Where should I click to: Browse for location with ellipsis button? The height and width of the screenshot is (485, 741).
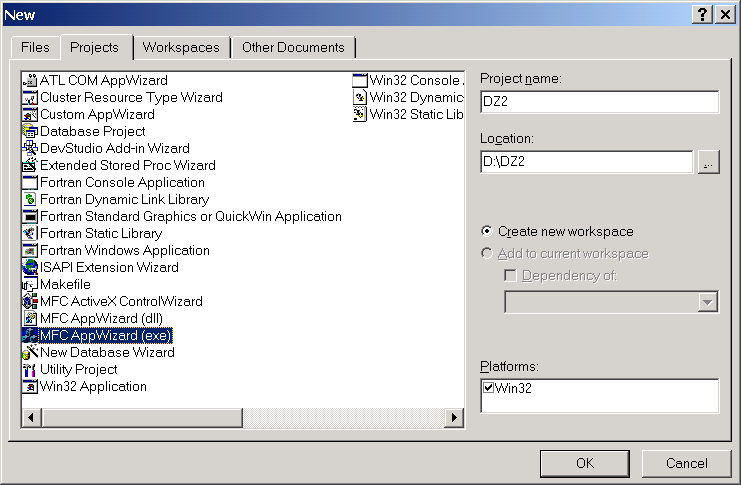(x=708, y=162)
